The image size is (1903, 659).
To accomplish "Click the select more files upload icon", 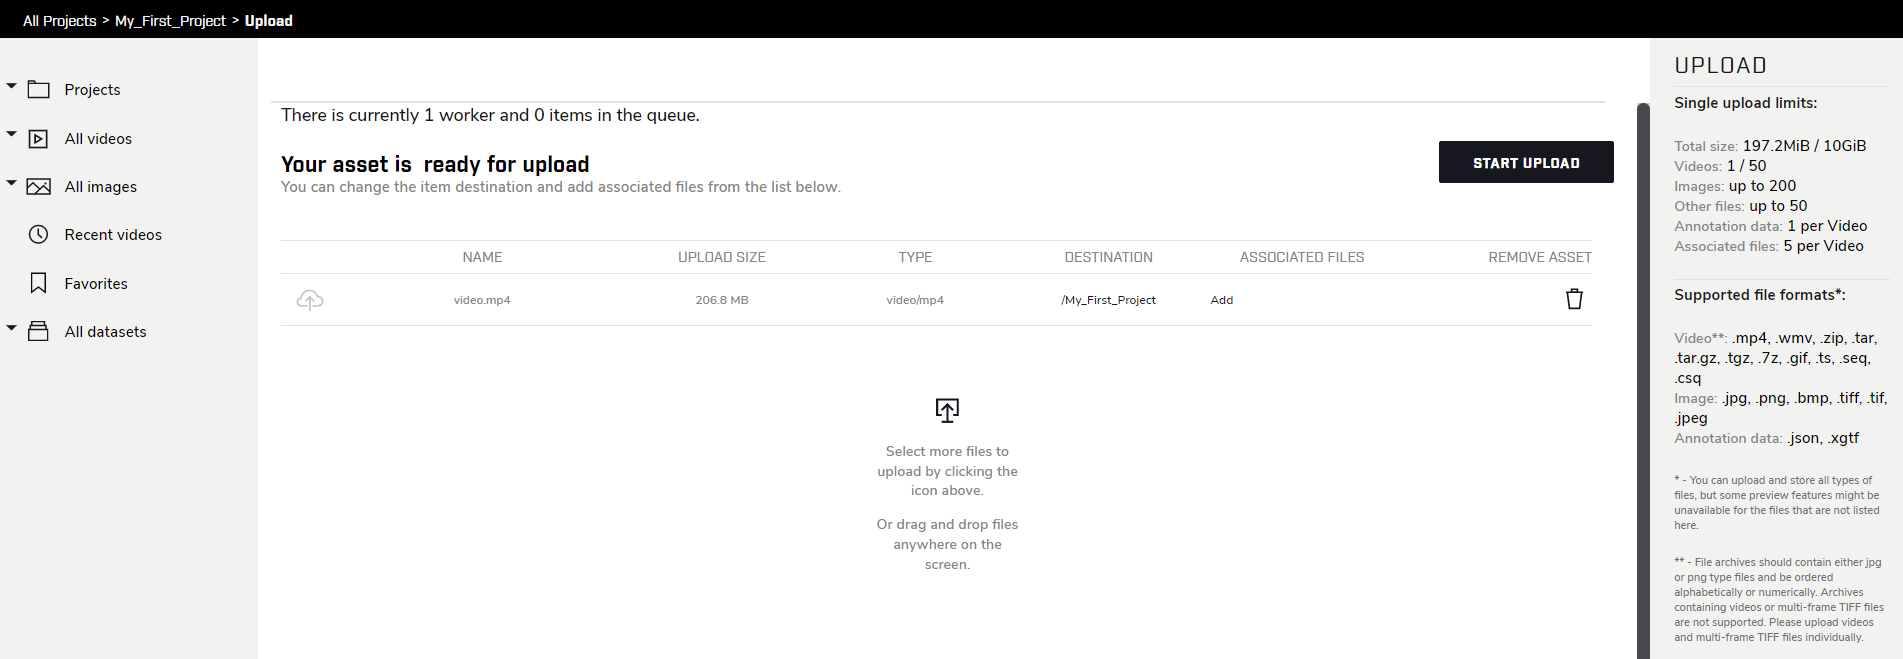I will (947, 410).
